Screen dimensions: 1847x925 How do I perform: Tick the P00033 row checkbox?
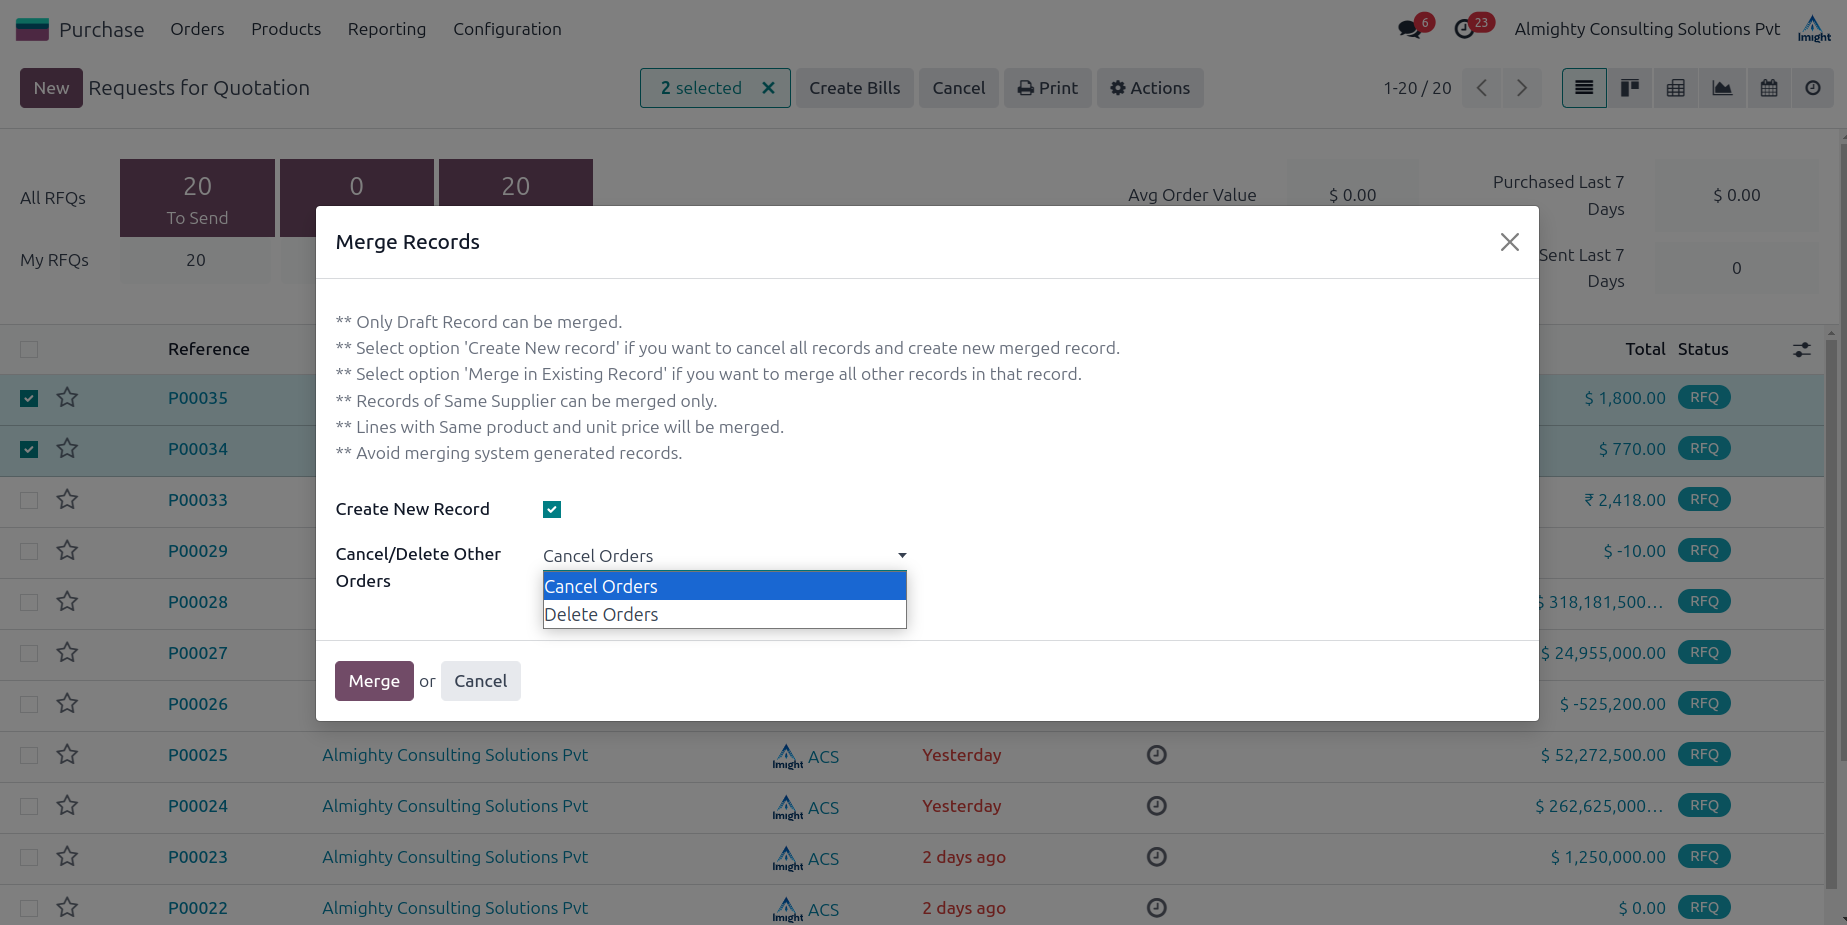[x=29, y=500]
